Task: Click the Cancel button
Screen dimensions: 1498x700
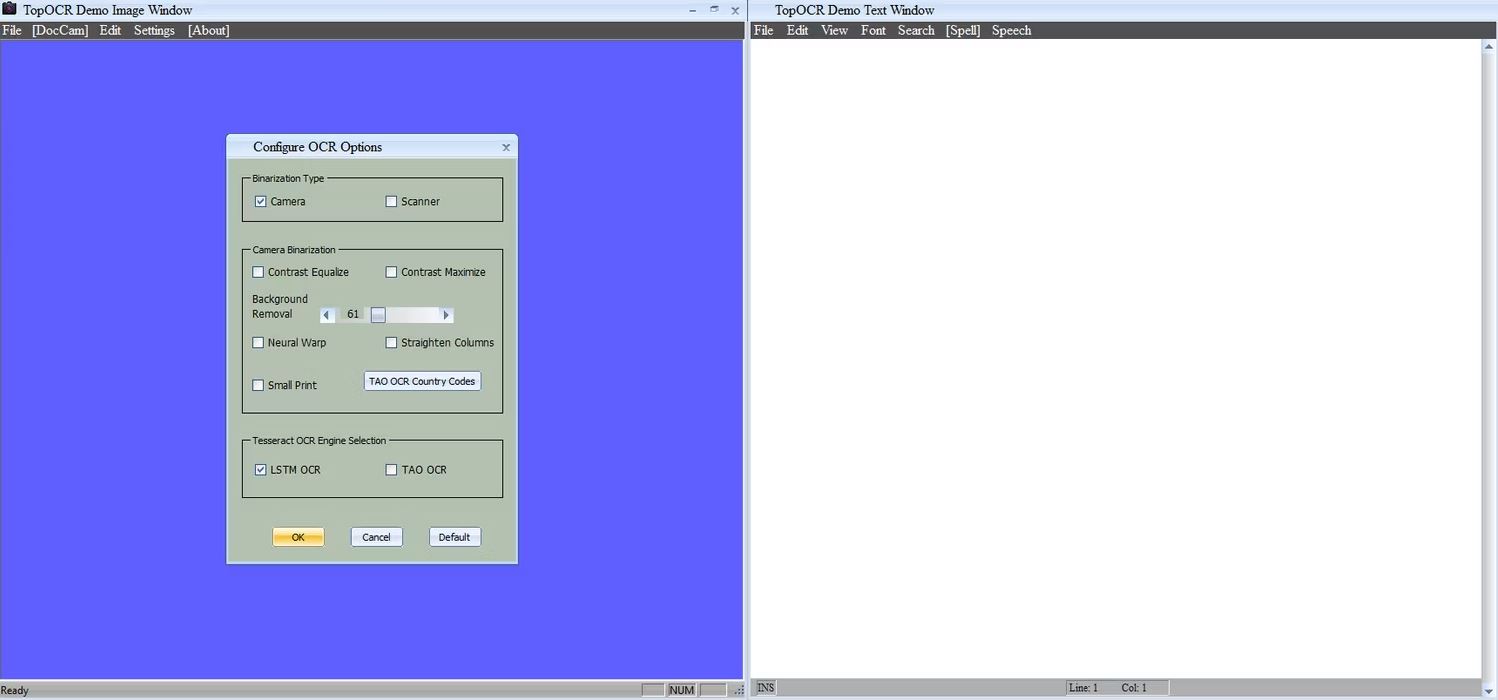Action: coord(376,537)
